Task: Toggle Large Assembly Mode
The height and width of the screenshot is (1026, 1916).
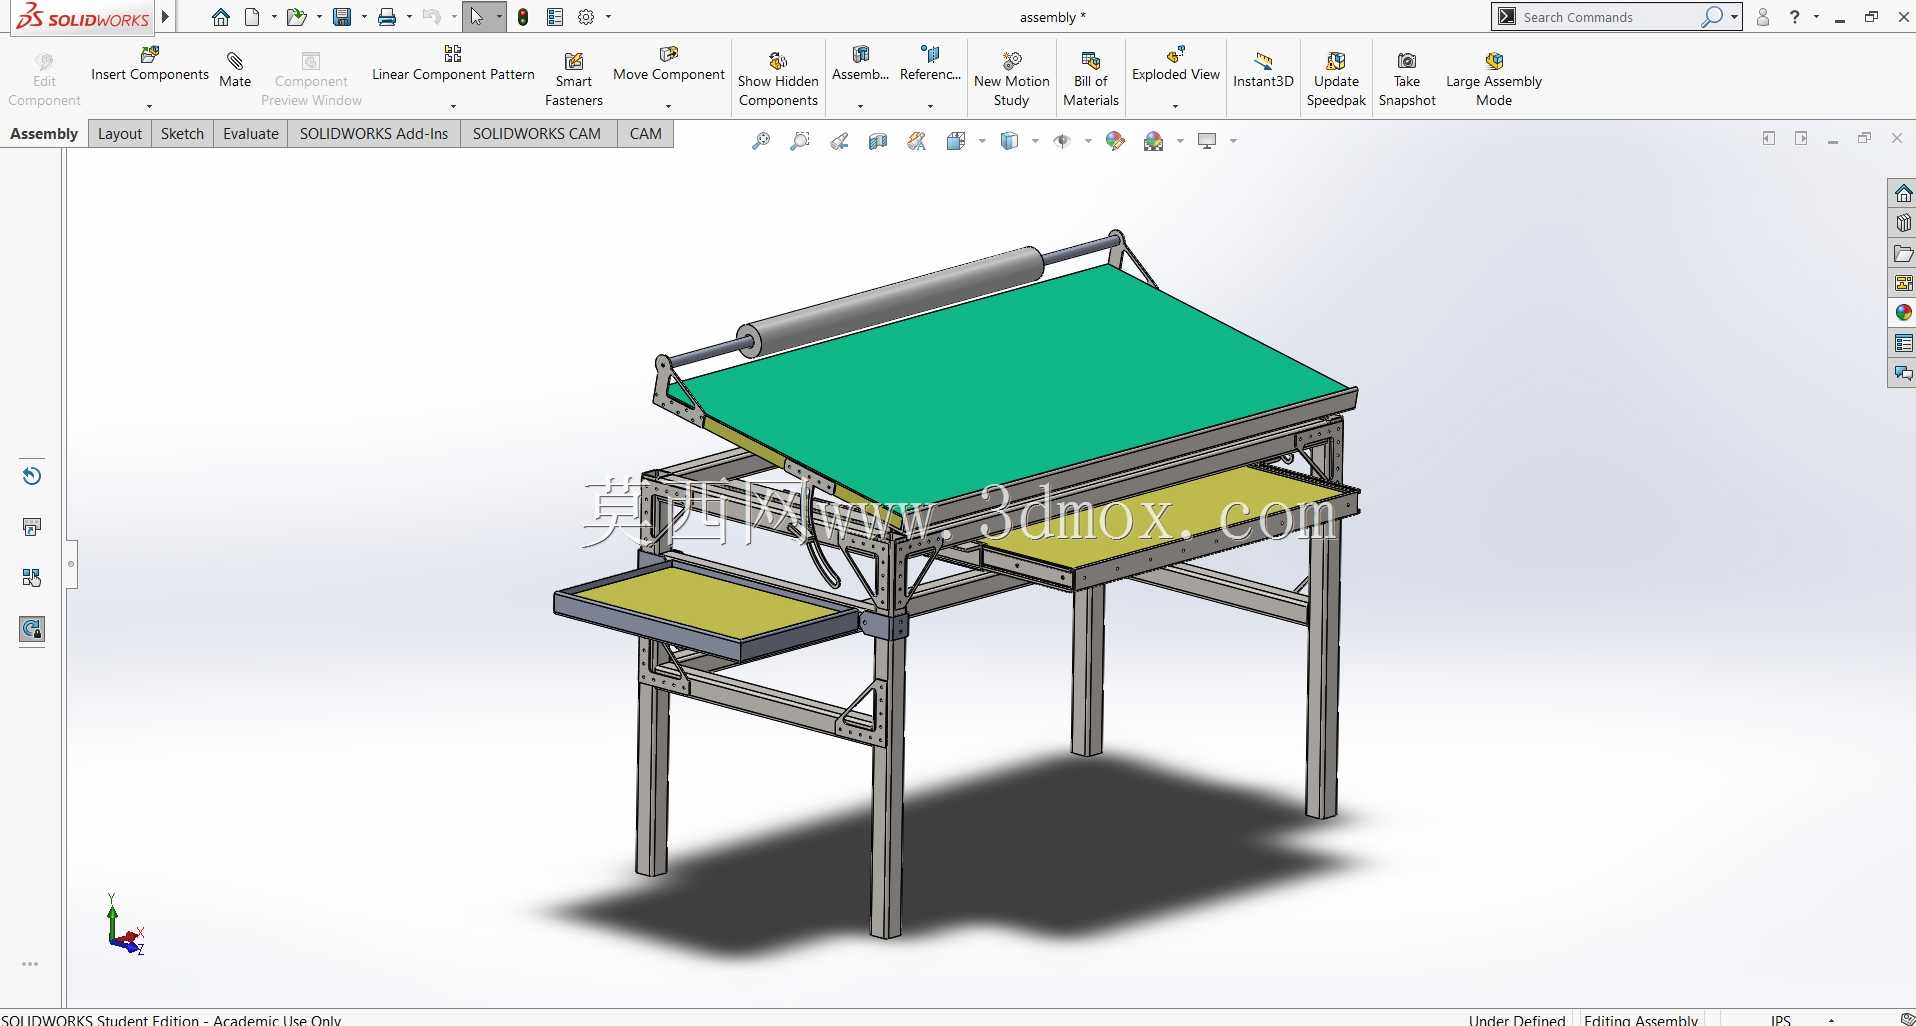Action: click(1494, 79)
